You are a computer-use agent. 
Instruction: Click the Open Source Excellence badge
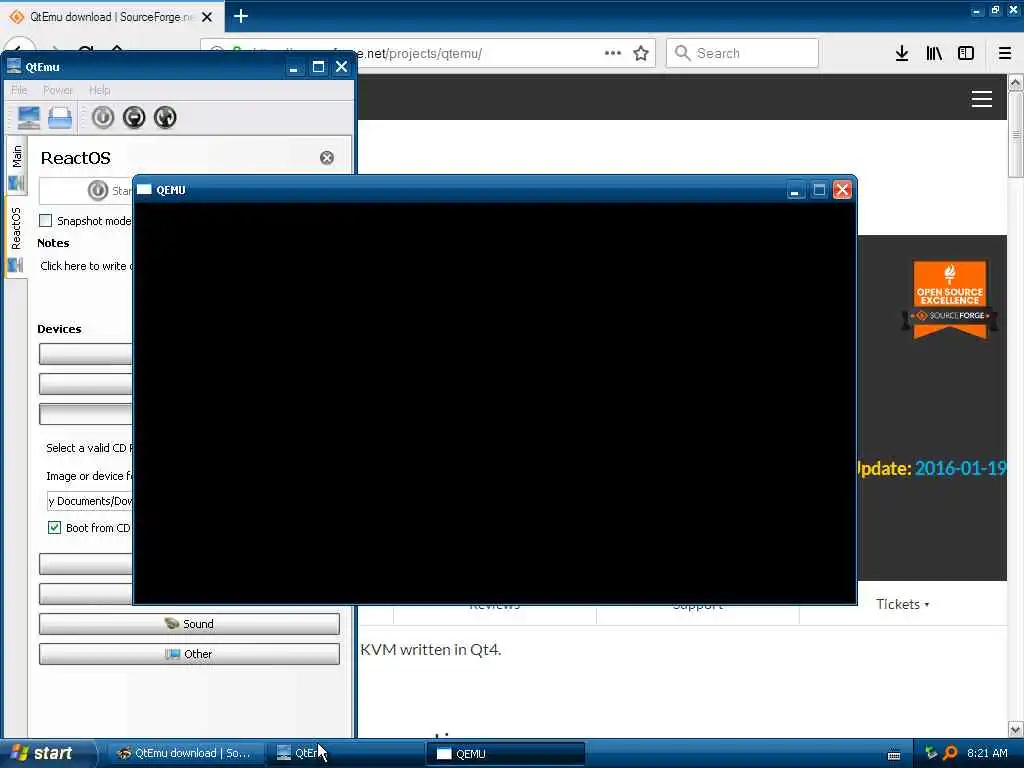(x=950, y=300)
